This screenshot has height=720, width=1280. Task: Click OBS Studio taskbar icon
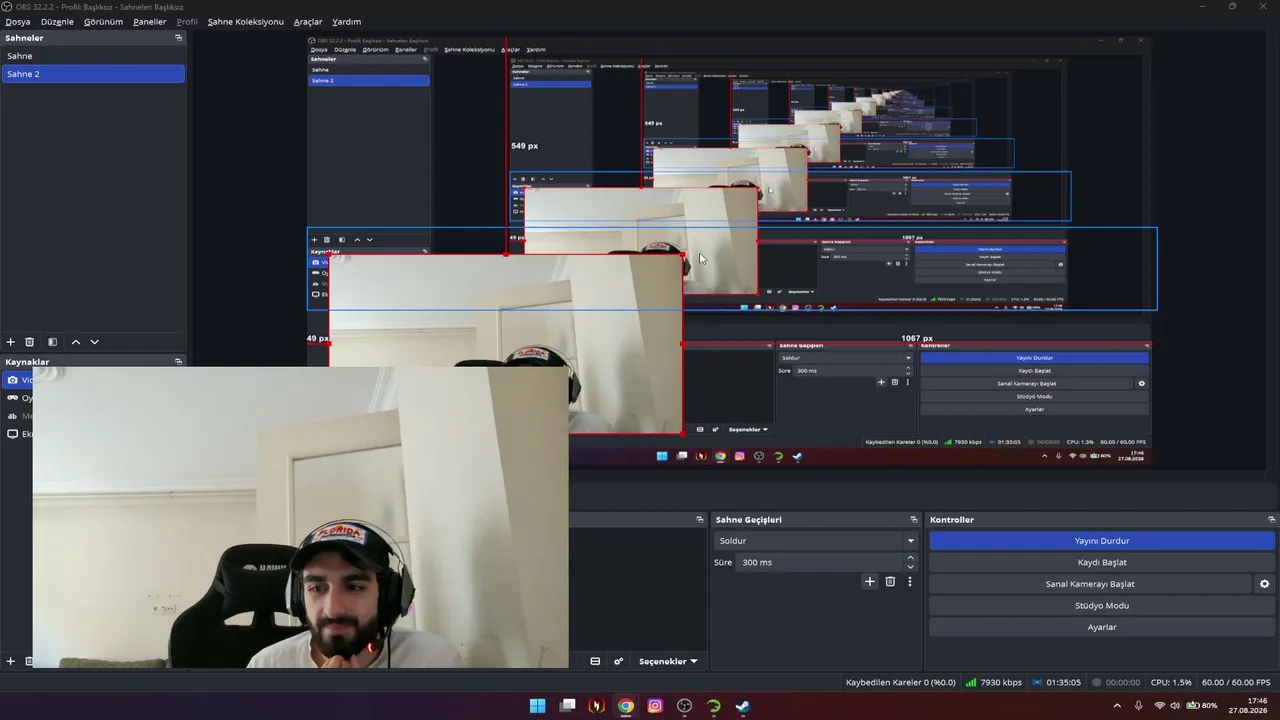click(685, 706)
